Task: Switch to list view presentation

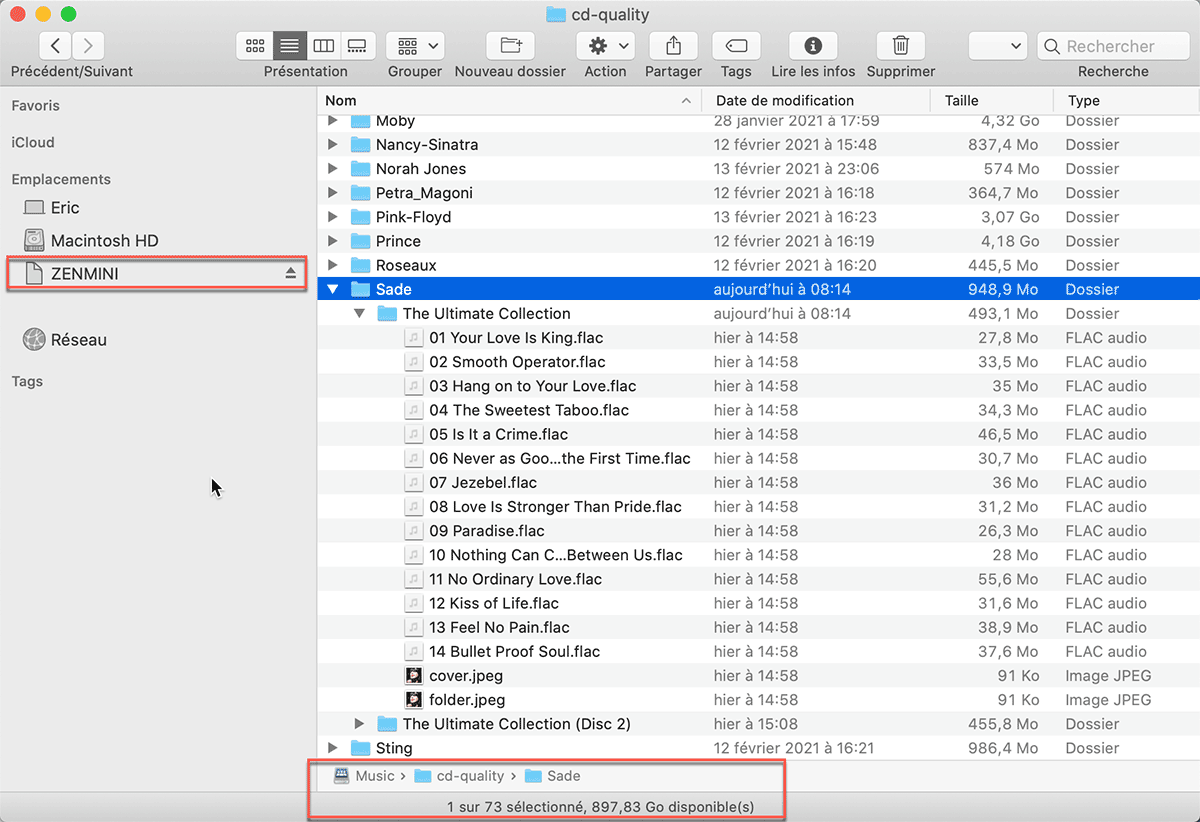Action: coord(289,45)
